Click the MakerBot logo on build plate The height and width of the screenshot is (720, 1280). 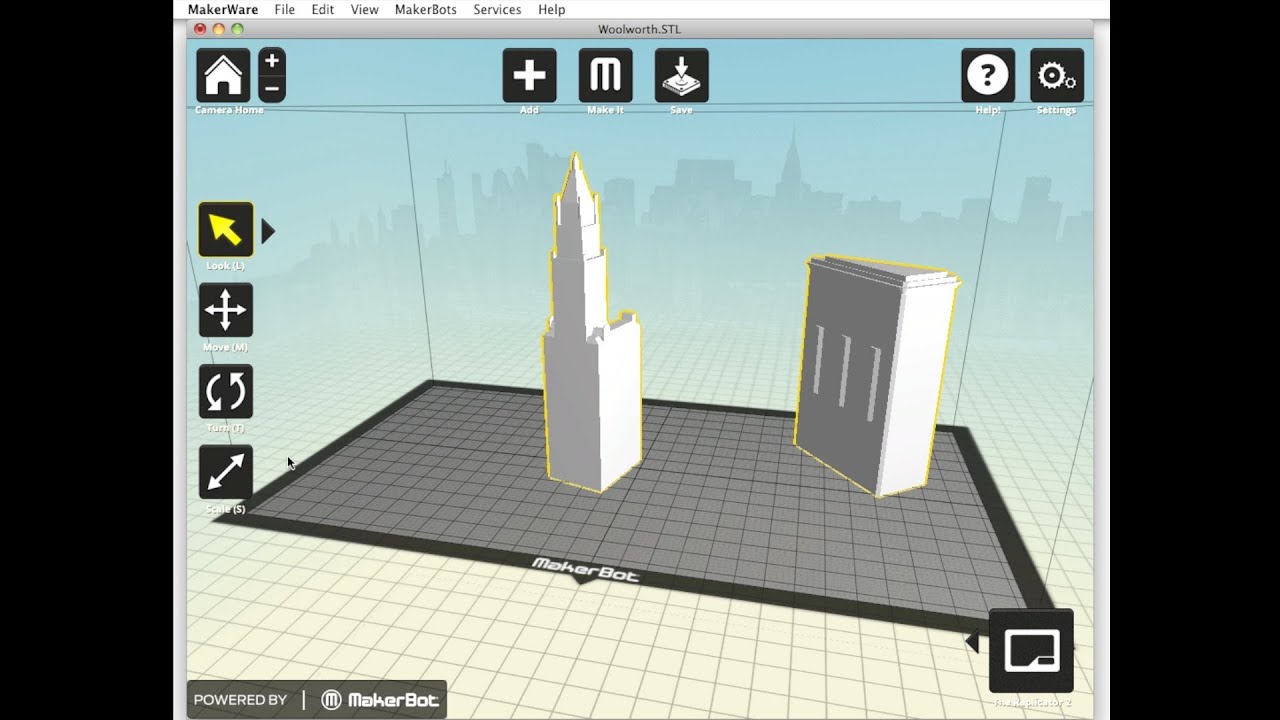(x=585, y=570)
